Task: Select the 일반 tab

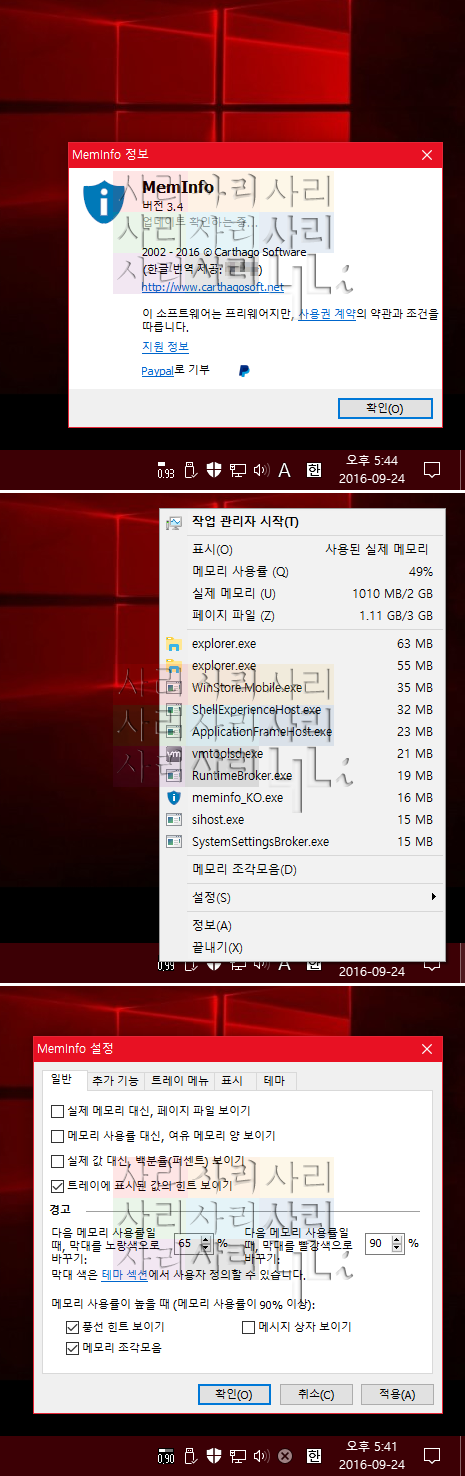Action: click(x=62, y=1080)
